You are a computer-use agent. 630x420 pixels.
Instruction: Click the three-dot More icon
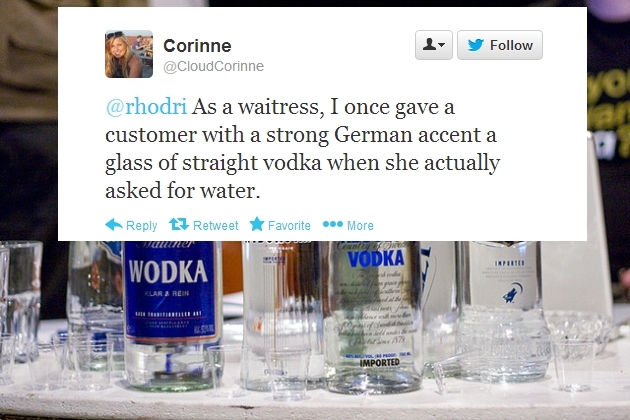(333, 224)
